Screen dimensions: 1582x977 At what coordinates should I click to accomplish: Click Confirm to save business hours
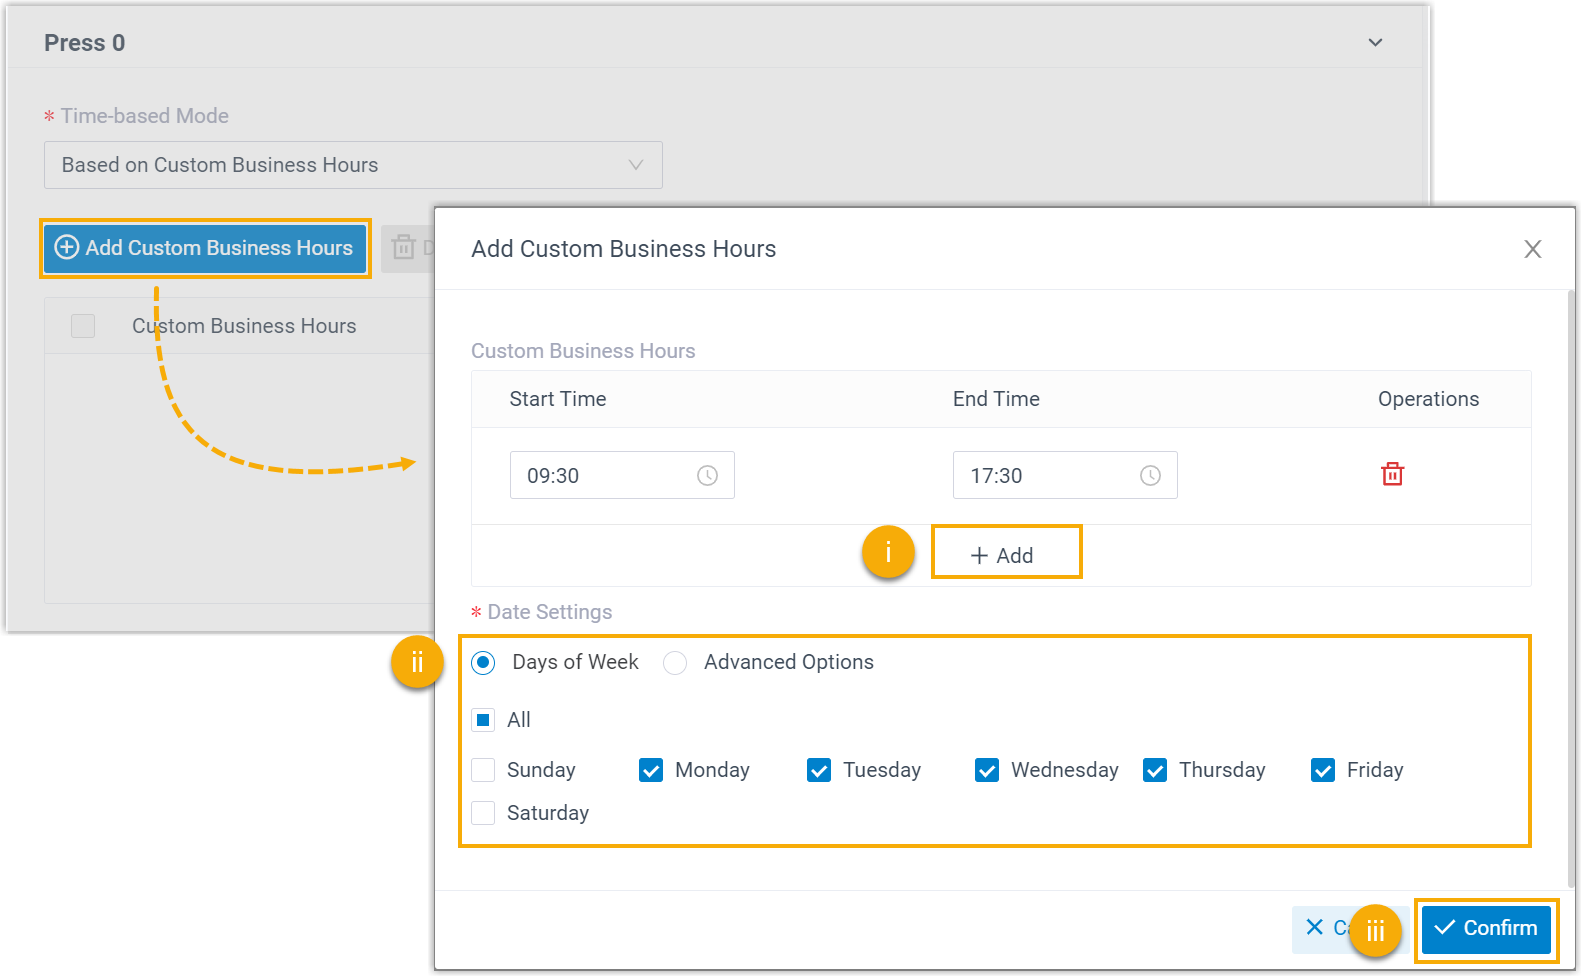pyautogui.click(x=1486, y=929)
